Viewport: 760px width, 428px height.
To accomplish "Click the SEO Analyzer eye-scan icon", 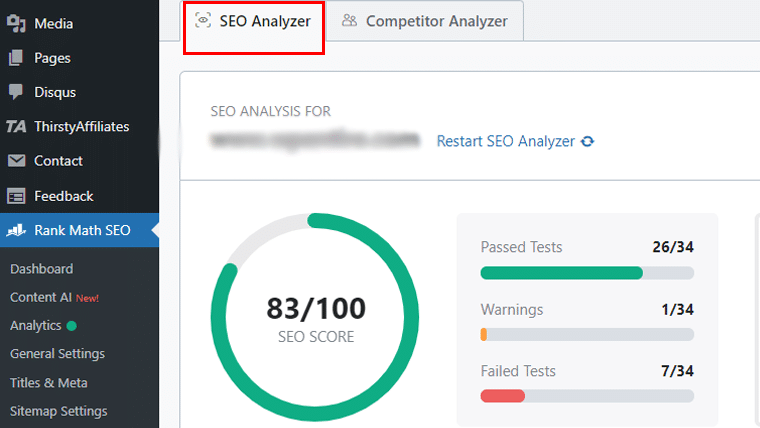I will tap(203, 20).
